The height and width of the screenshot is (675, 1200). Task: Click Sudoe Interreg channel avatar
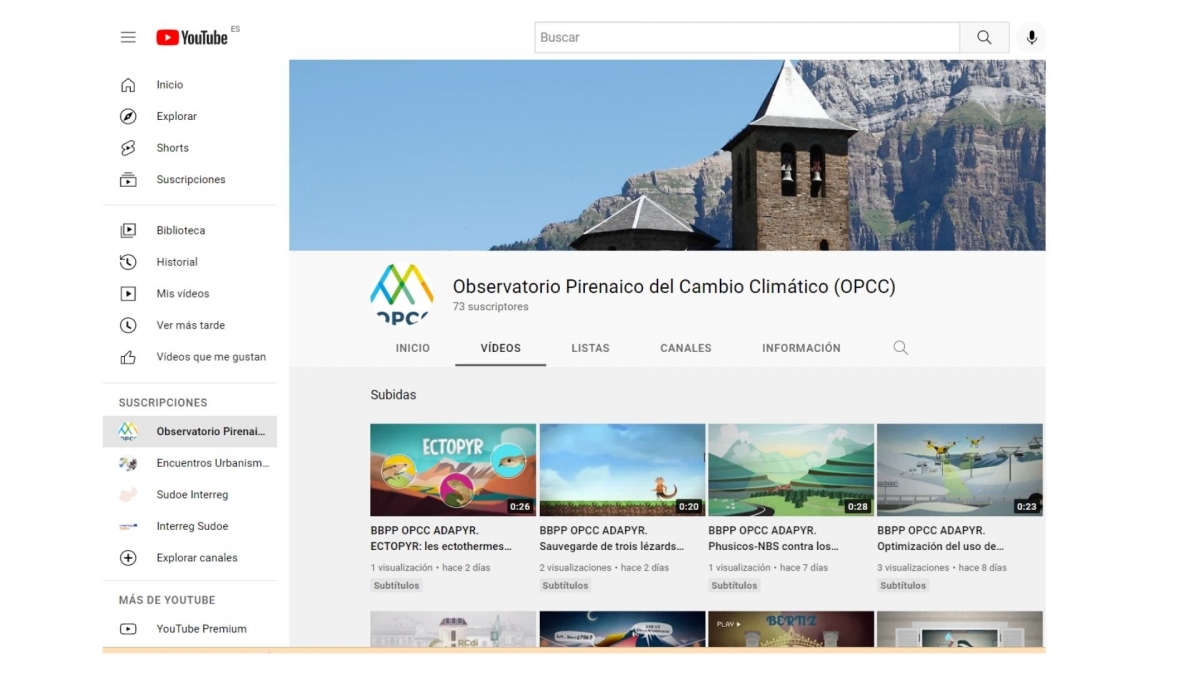(128, 495)
